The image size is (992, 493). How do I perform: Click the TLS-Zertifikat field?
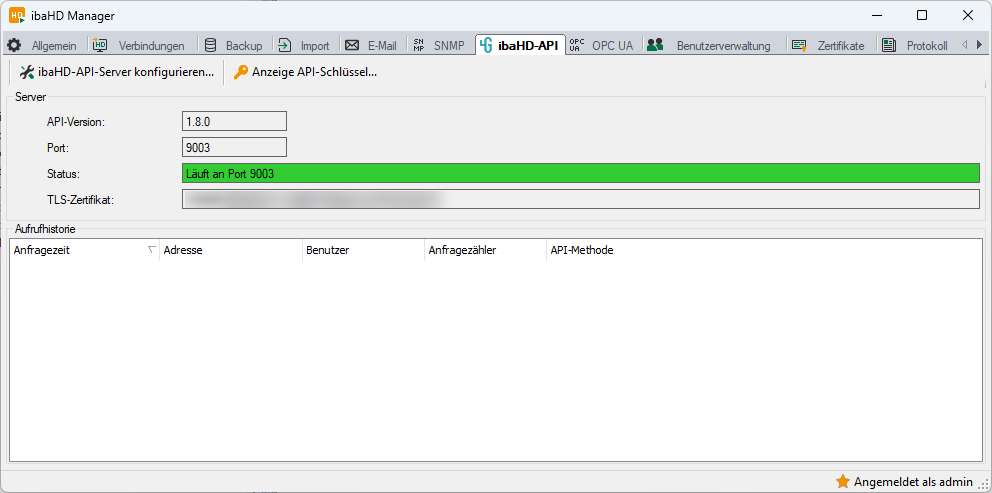(x=581, y=199)
